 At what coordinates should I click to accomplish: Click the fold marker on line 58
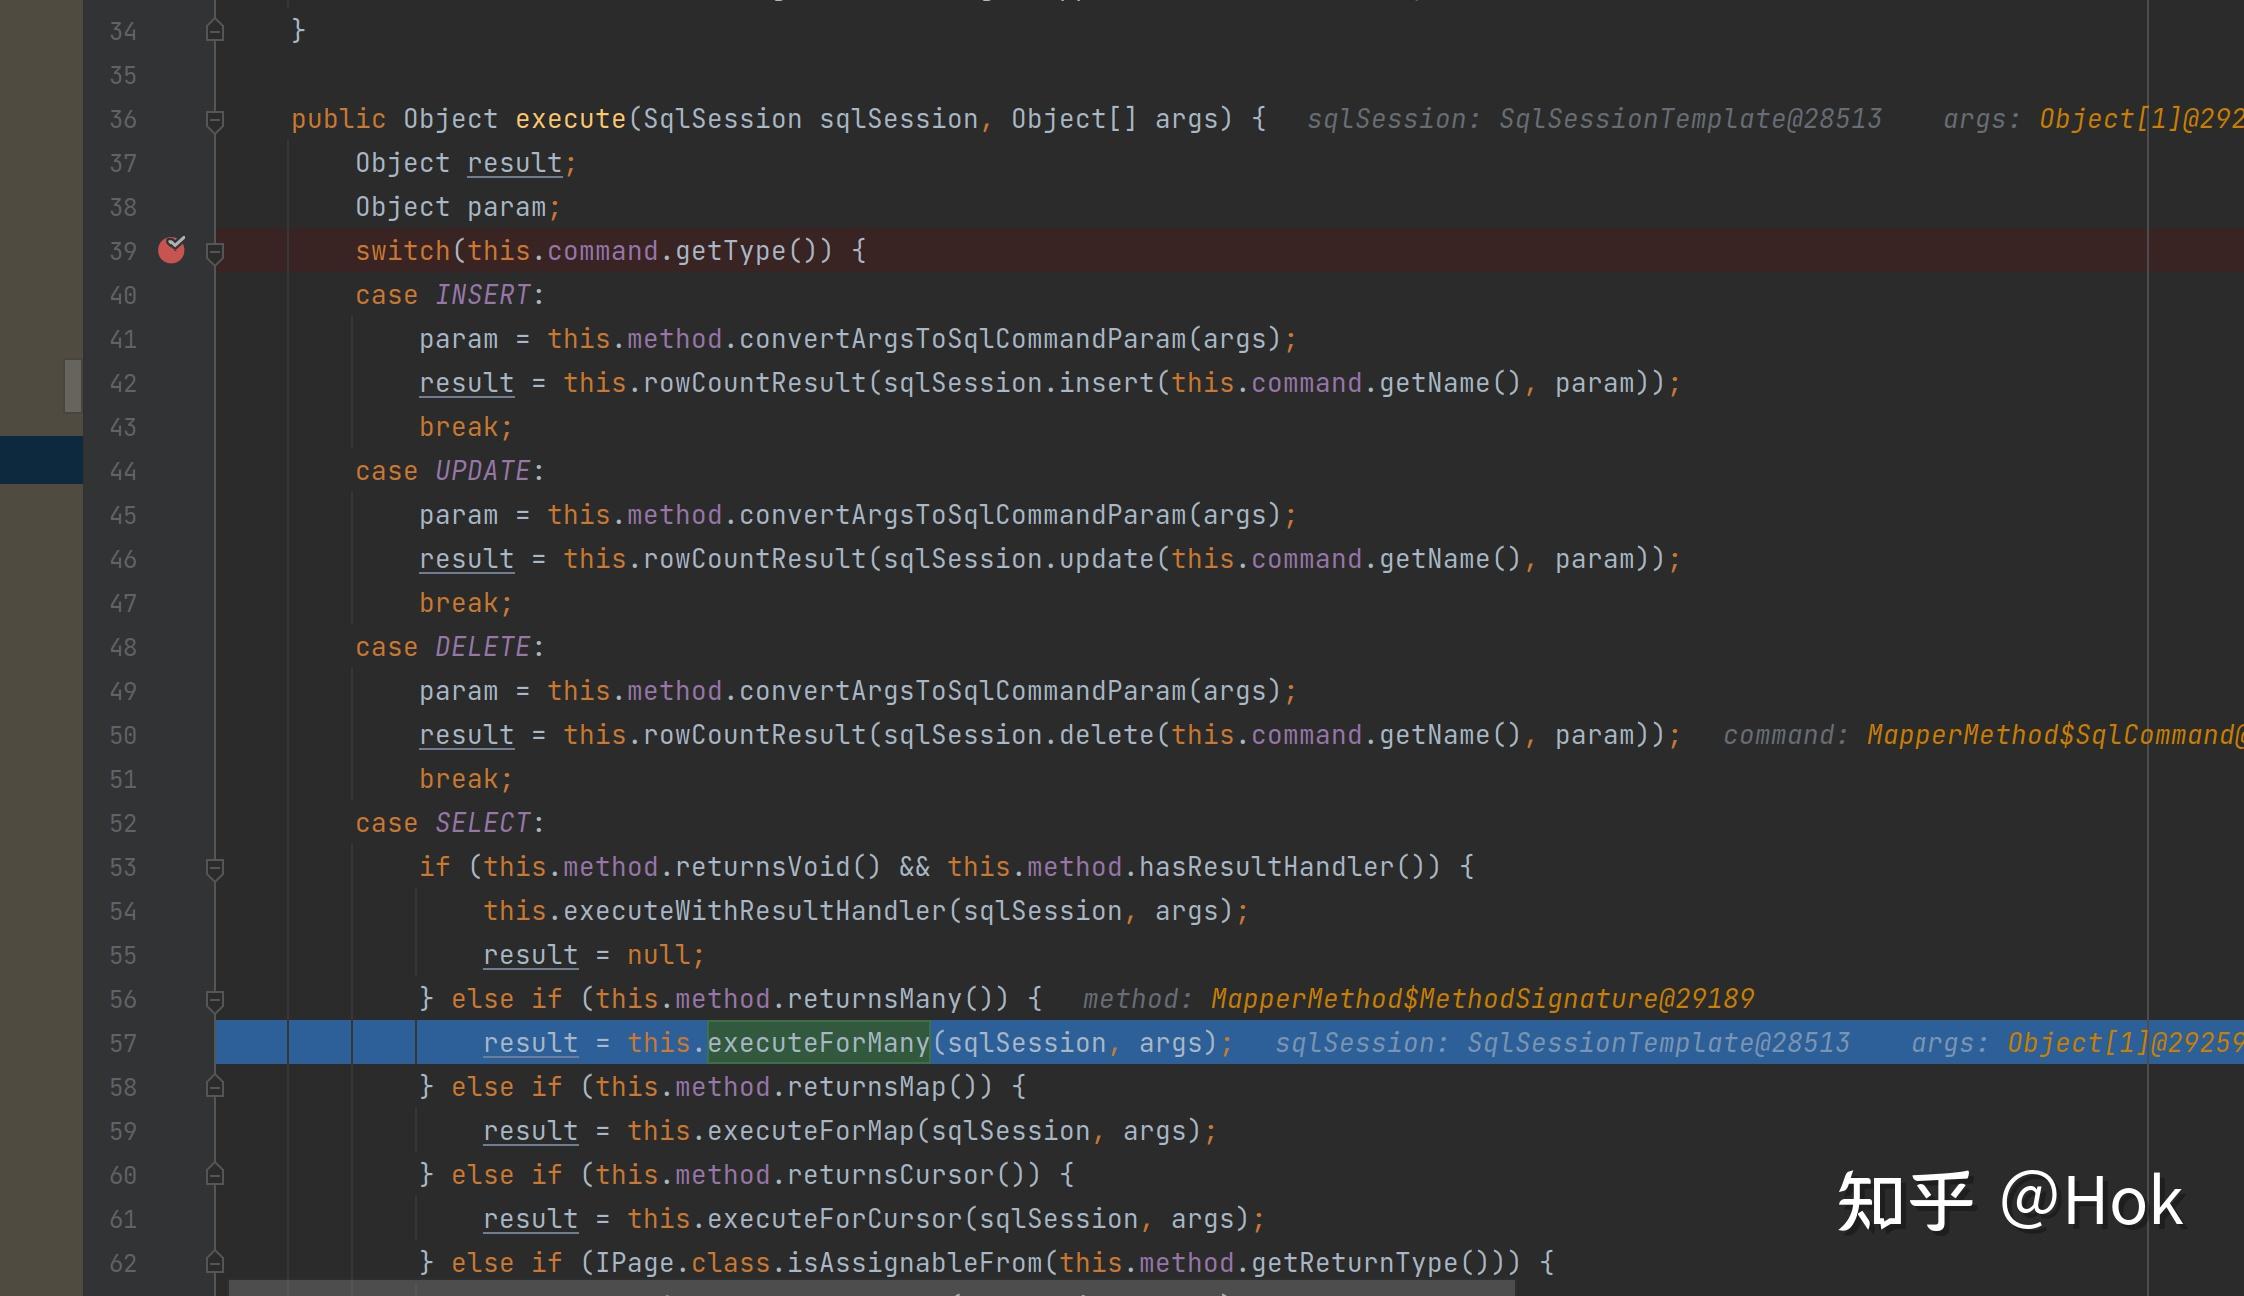point(214,1087)
